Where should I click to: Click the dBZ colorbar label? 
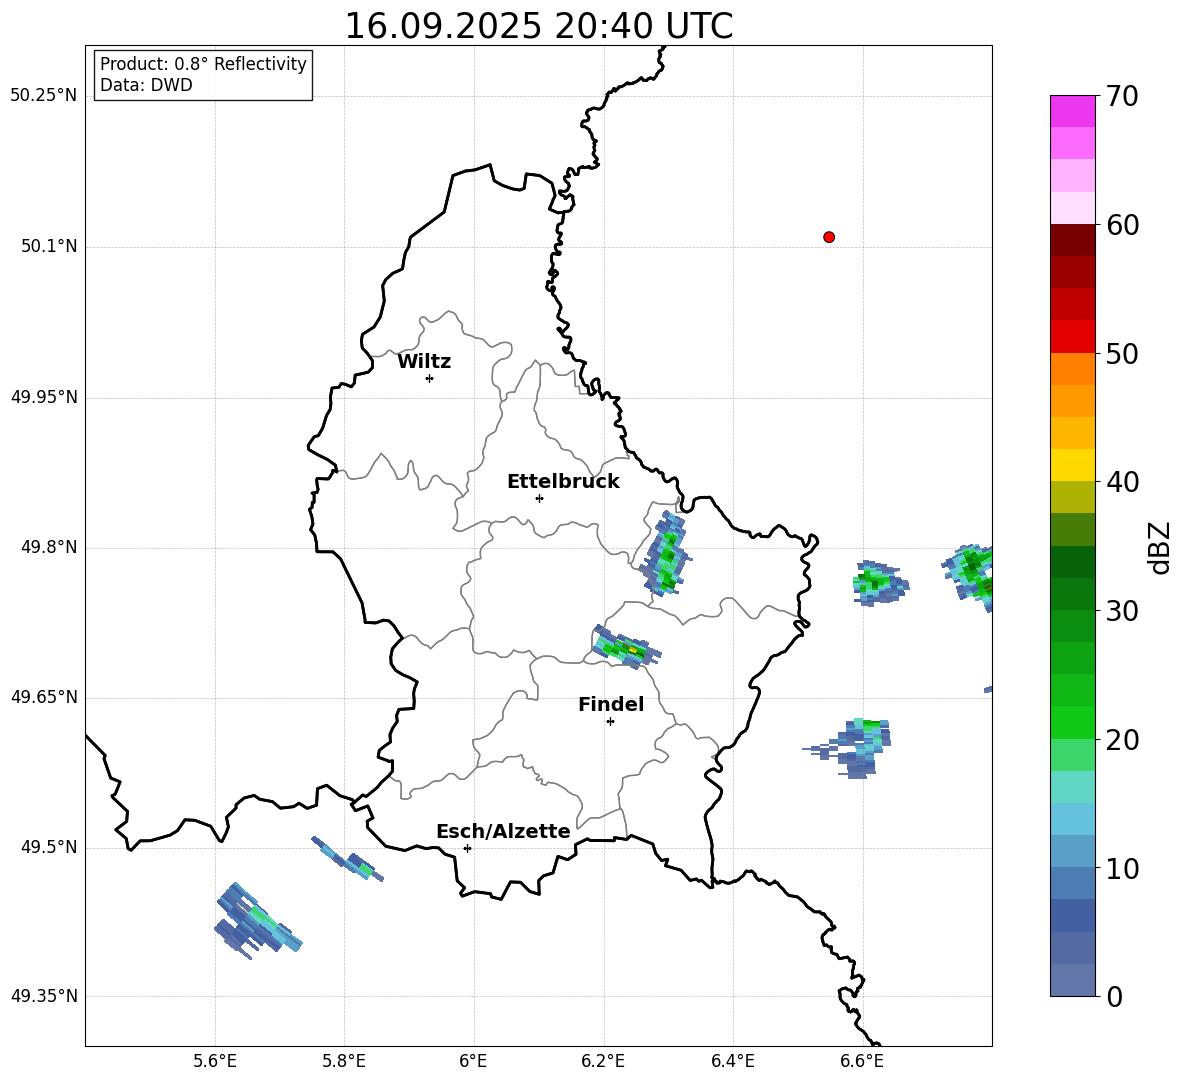coord(1161,547)
